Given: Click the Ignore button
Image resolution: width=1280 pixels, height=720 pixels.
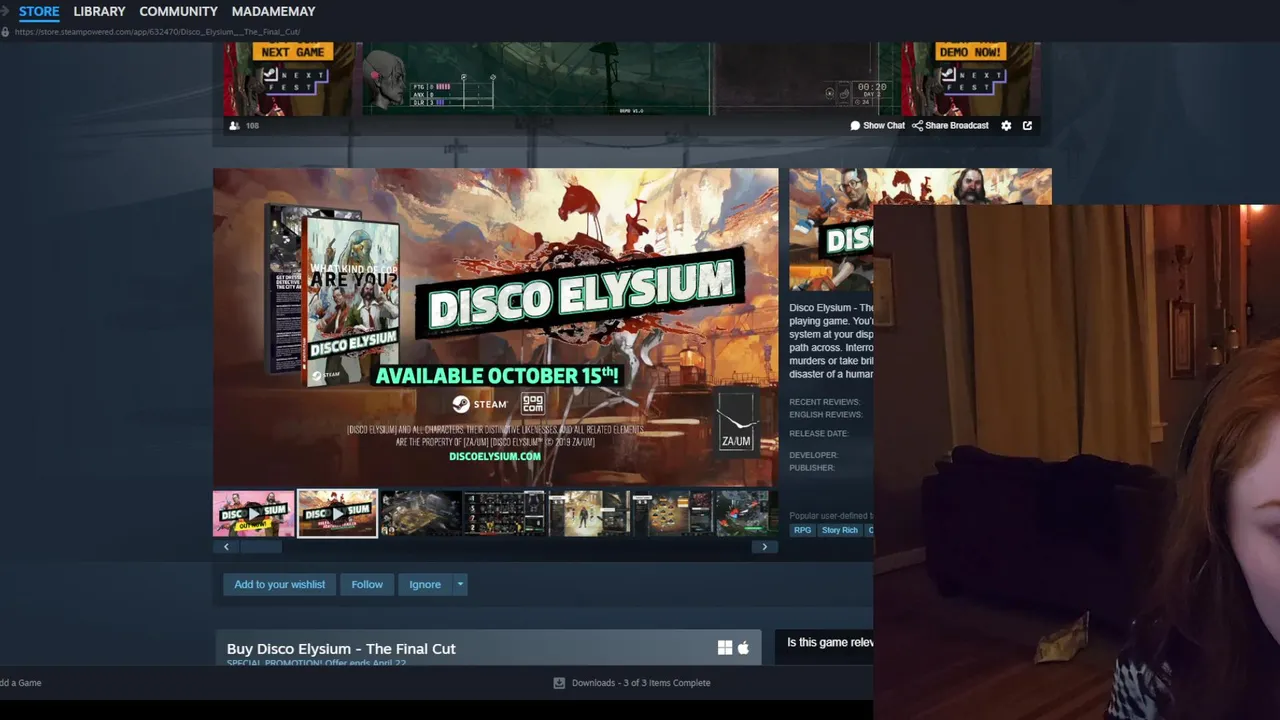Looking at the screenshot, I should pos(425,584).
